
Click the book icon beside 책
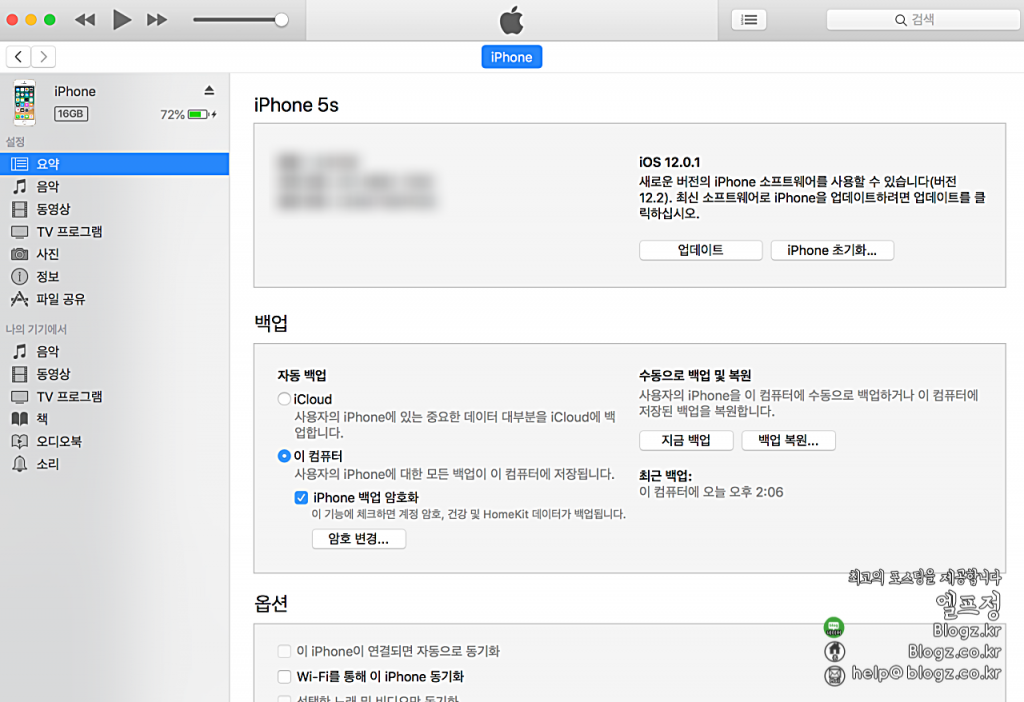[20, 419]
